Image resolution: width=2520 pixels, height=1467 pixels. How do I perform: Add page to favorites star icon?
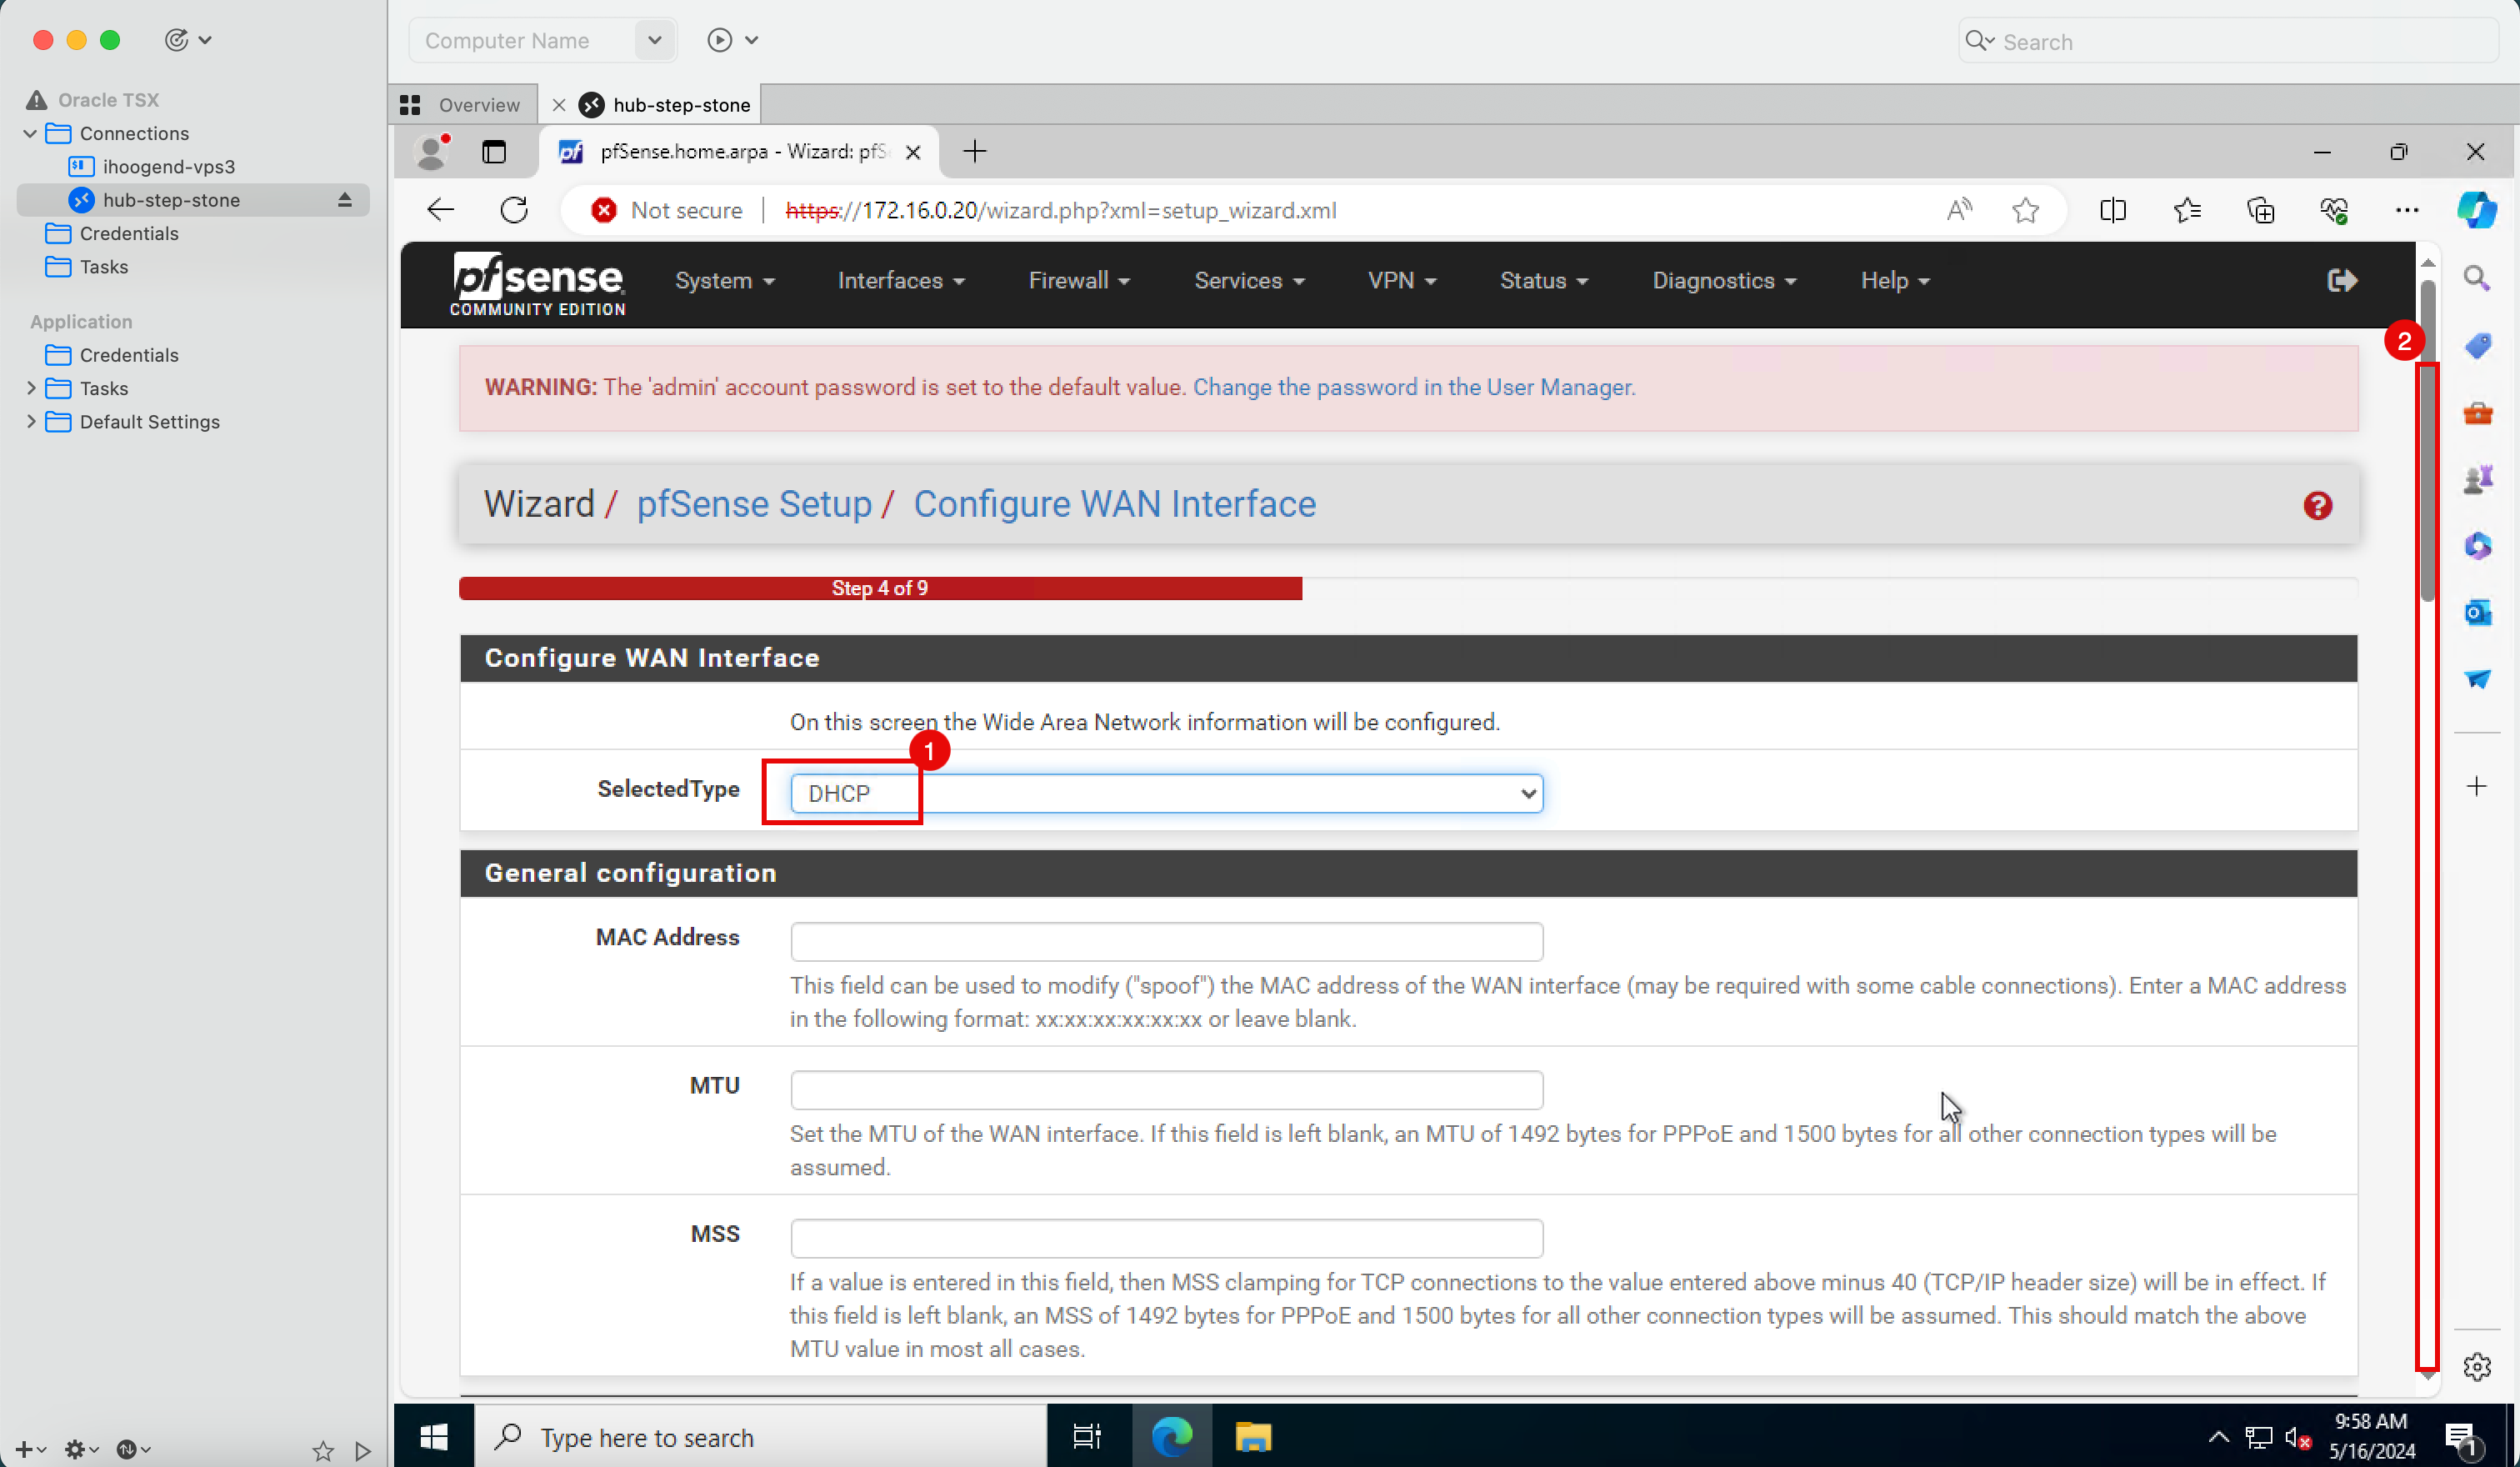tap(2025, 210)
